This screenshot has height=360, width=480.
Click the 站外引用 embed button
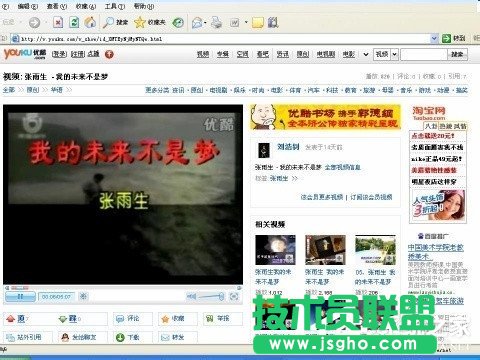point(28,337)
